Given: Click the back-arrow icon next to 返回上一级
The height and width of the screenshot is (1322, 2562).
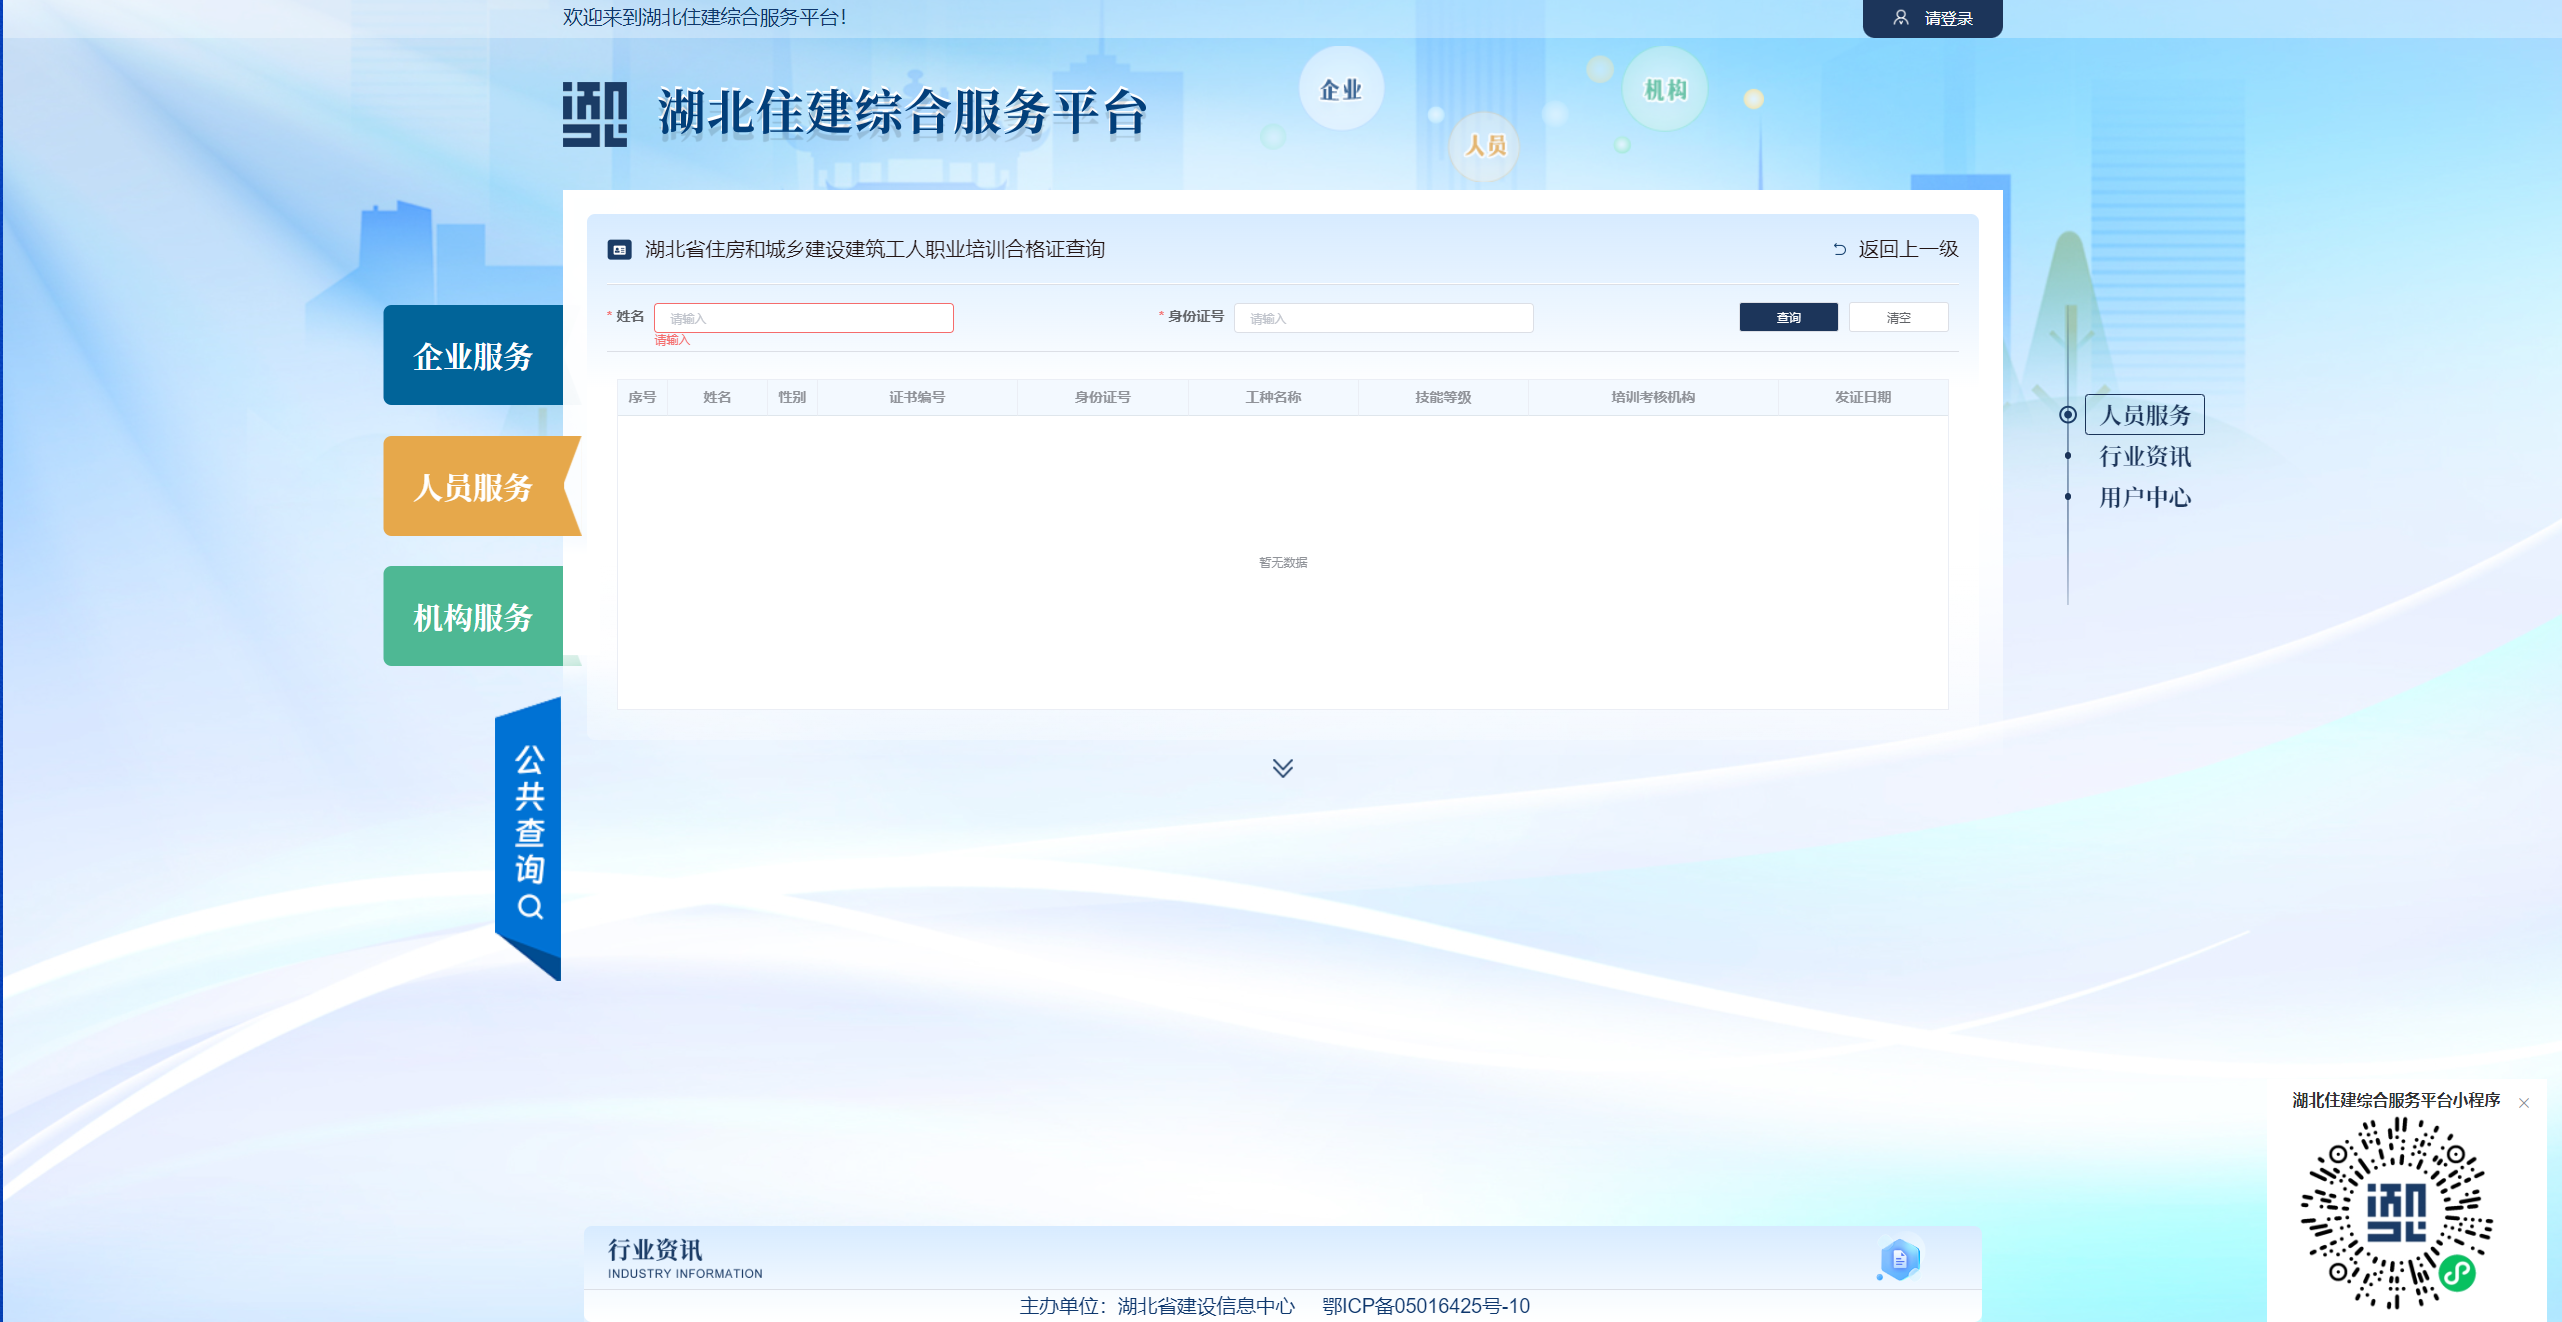Looking at the screenshot, I should [1841, 249].
